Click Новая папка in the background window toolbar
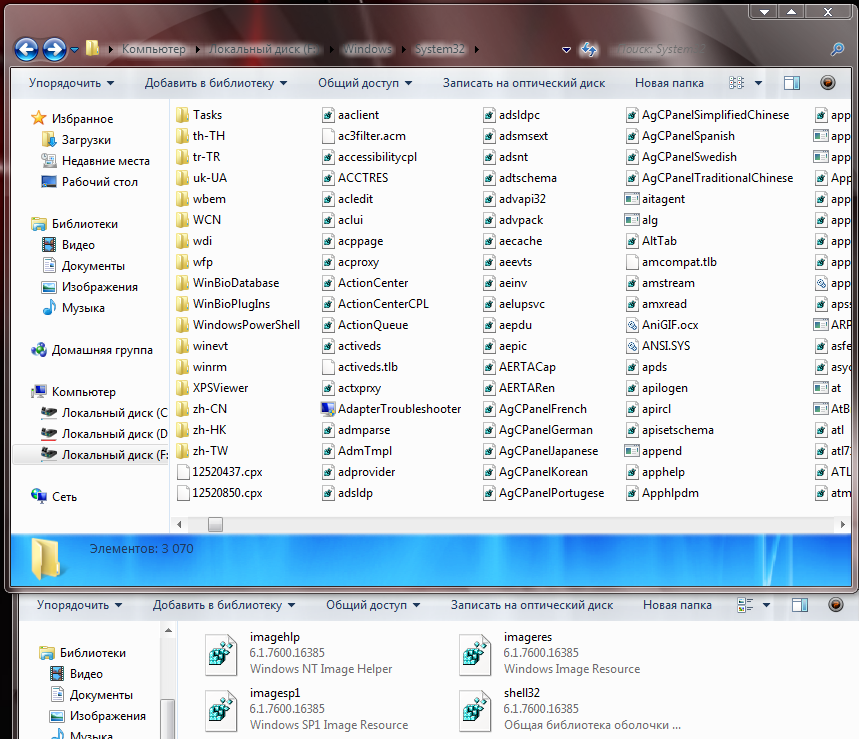This screenshot has height=739, width=859. pyautogui.click(x=677, y=605)
